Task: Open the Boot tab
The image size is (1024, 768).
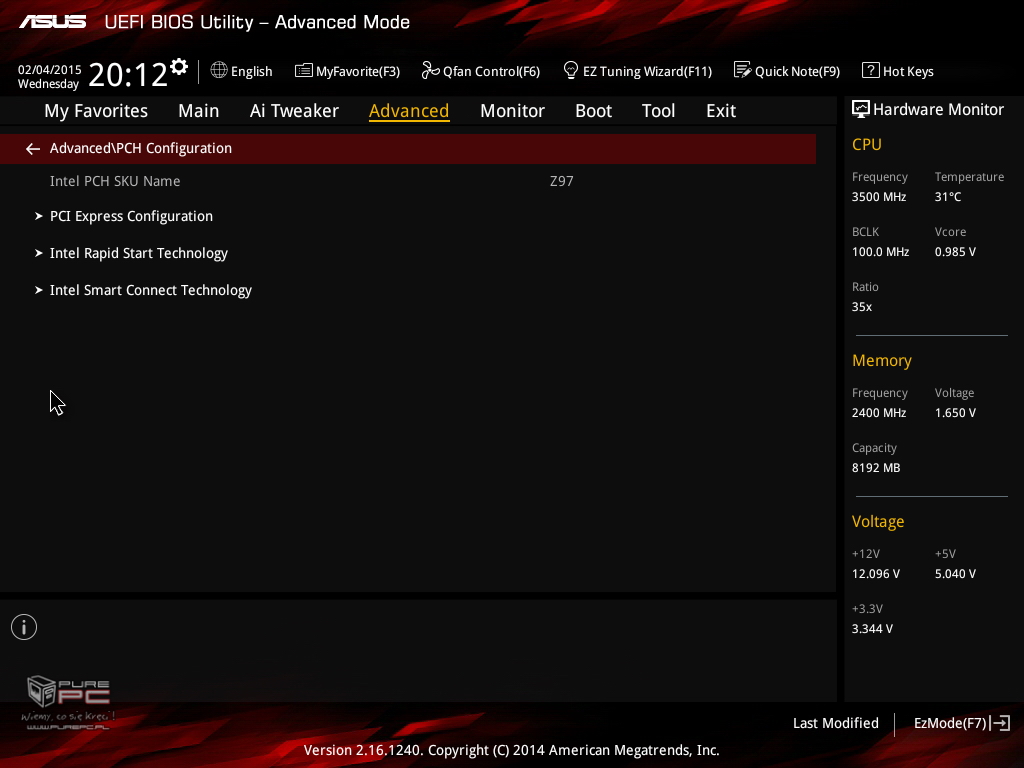Action: pos(594,111)
